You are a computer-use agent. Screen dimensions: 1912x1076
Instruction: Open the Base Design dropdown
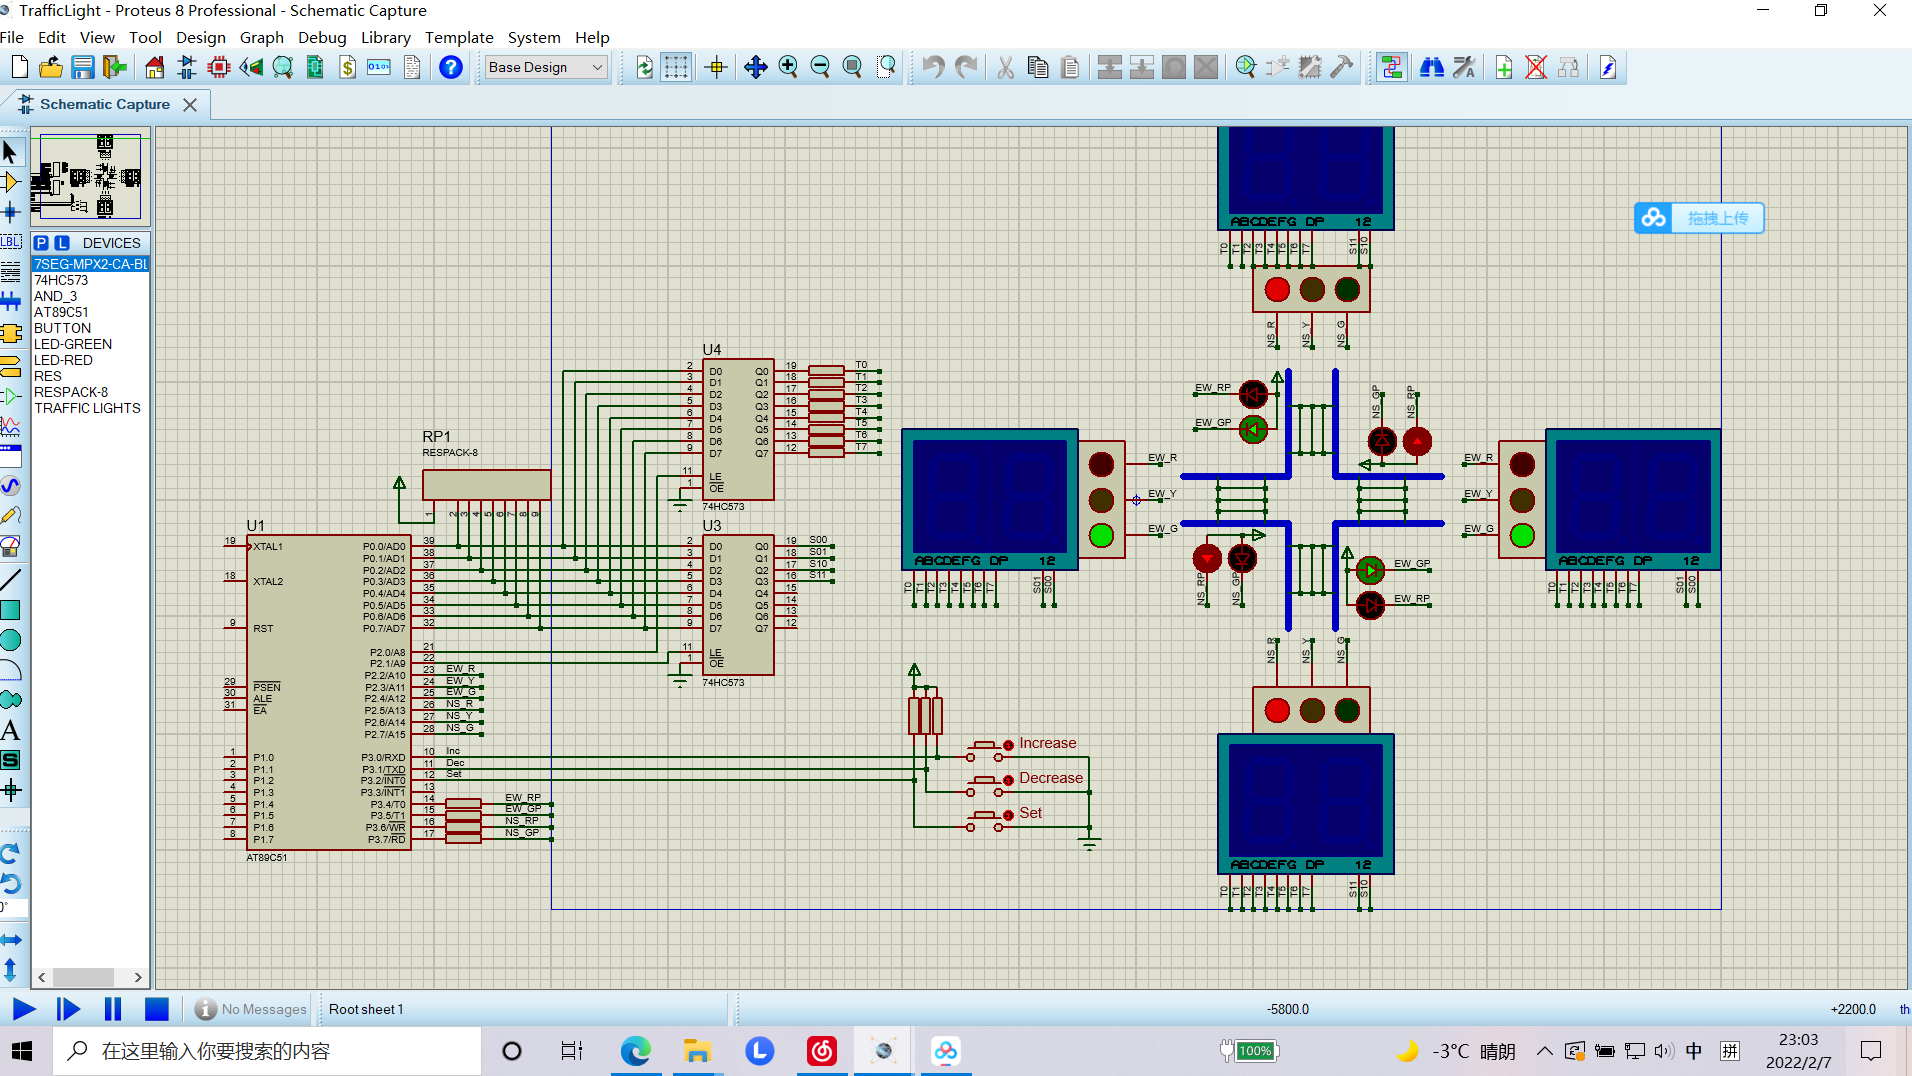546,67
